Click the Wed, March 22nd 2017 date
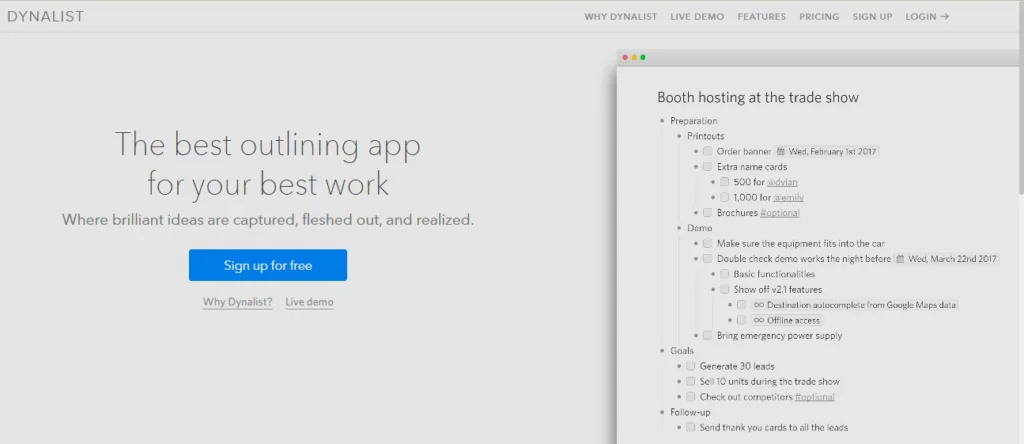The height and width of the screenshot is (444, 1024). pos(953,259)
